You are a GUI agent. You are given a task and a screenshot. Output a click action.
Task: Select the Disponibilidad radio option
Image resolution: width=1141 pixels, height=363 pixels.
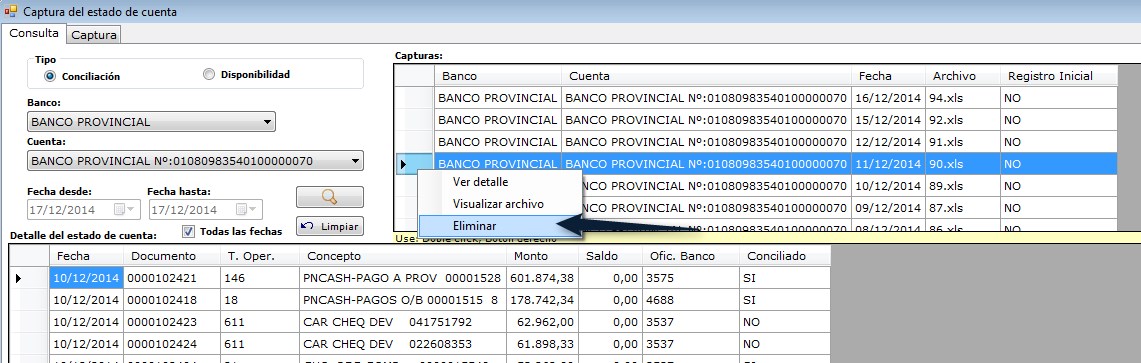209,74
